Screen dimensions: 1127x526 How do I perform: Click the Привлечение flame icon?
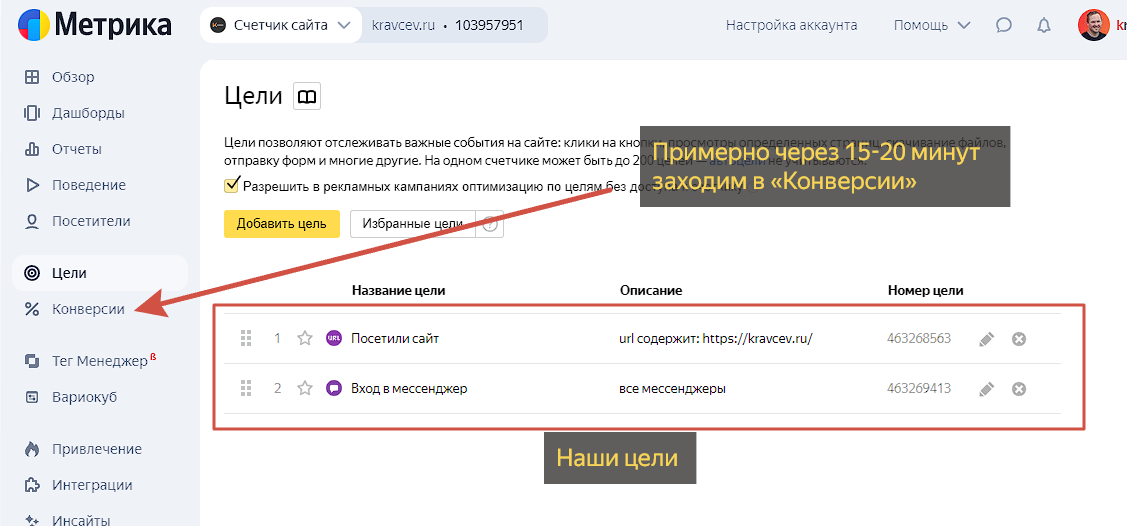(x=32, y=449)
